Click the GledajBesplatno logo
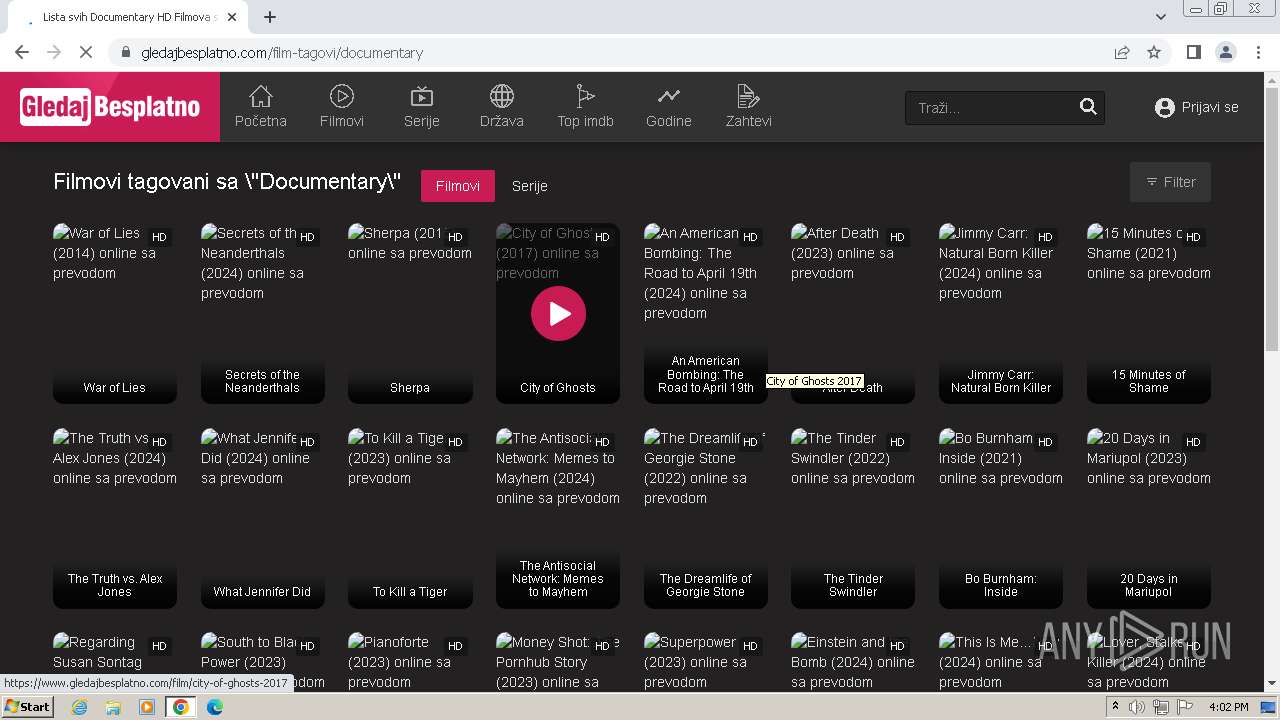This screenshot has width=1280, height=720. pos(110,107)
